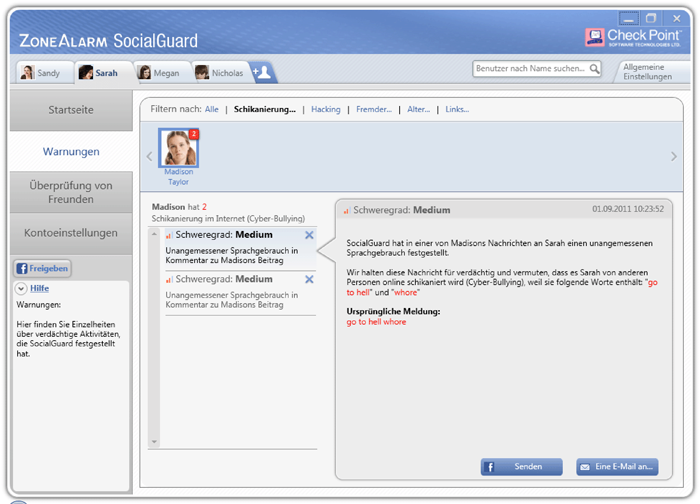Show next friends with right arrow
The height and width of the screenshot is (504, 700).
674,156
